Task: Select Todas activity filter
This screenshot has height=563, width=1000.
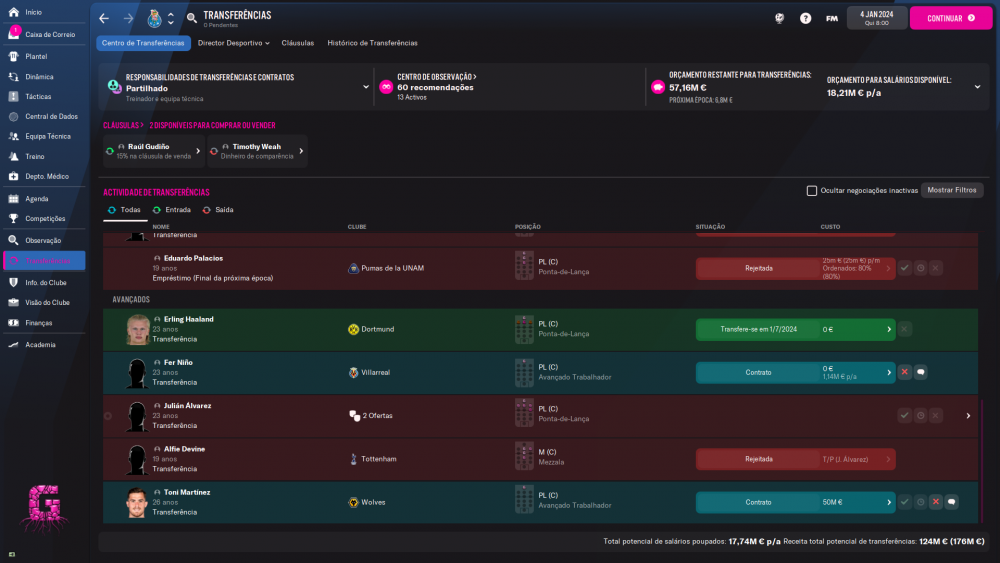Action: click(x=124, y=210)
